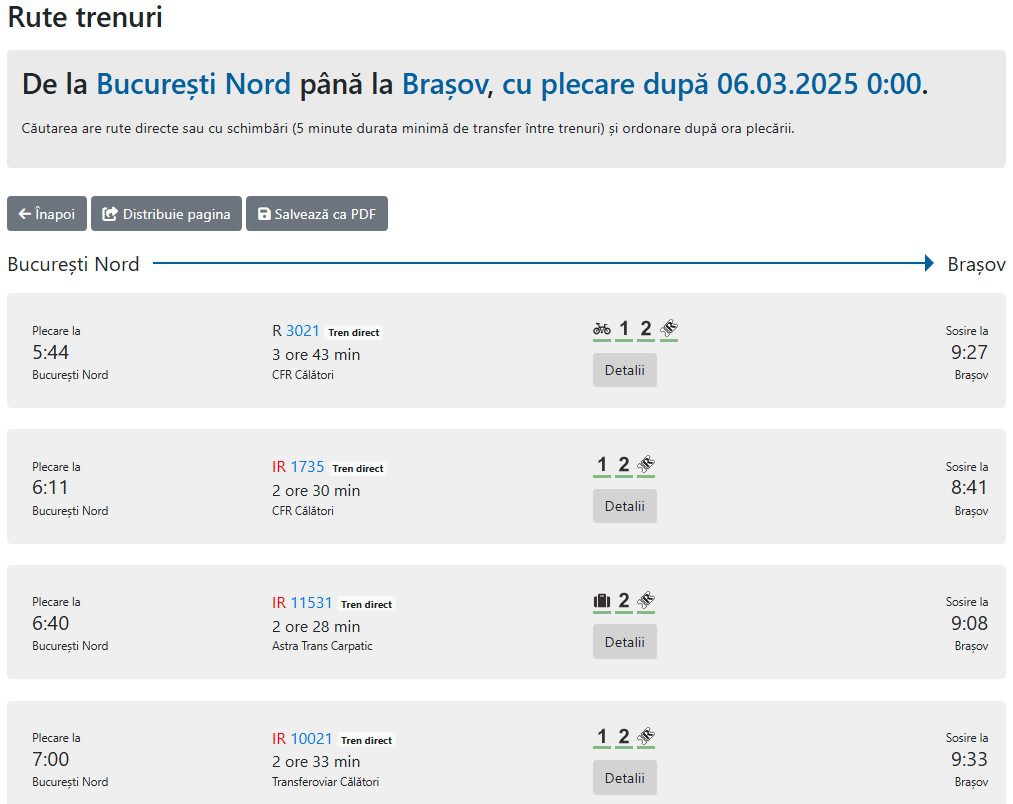
Task: Open Detalii for train R 3021
Action: [625, 370]
